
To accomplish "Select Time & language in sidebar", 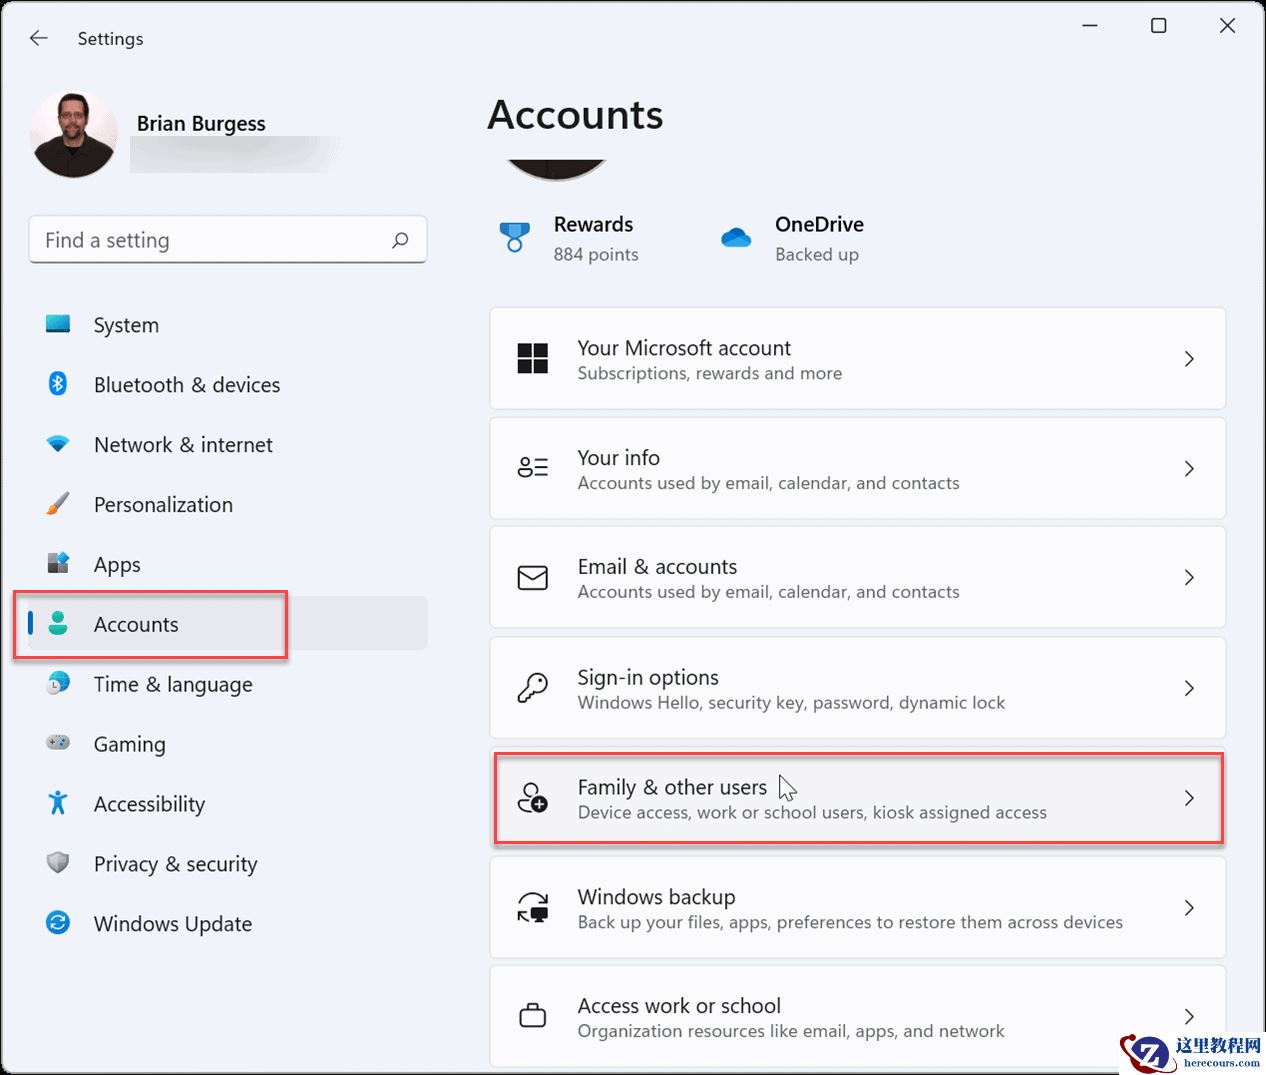I will (172, 684).
